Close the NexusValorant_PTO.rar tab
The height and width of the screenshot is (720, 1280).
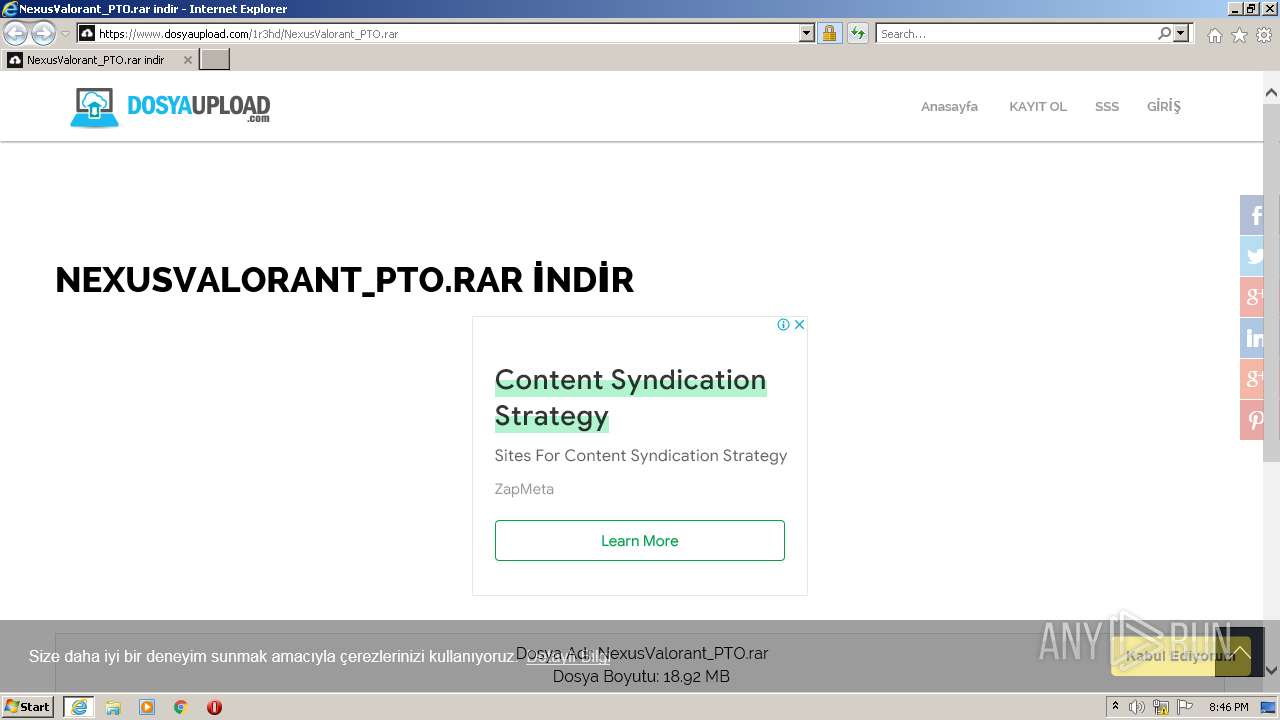[x=187, y=60]
